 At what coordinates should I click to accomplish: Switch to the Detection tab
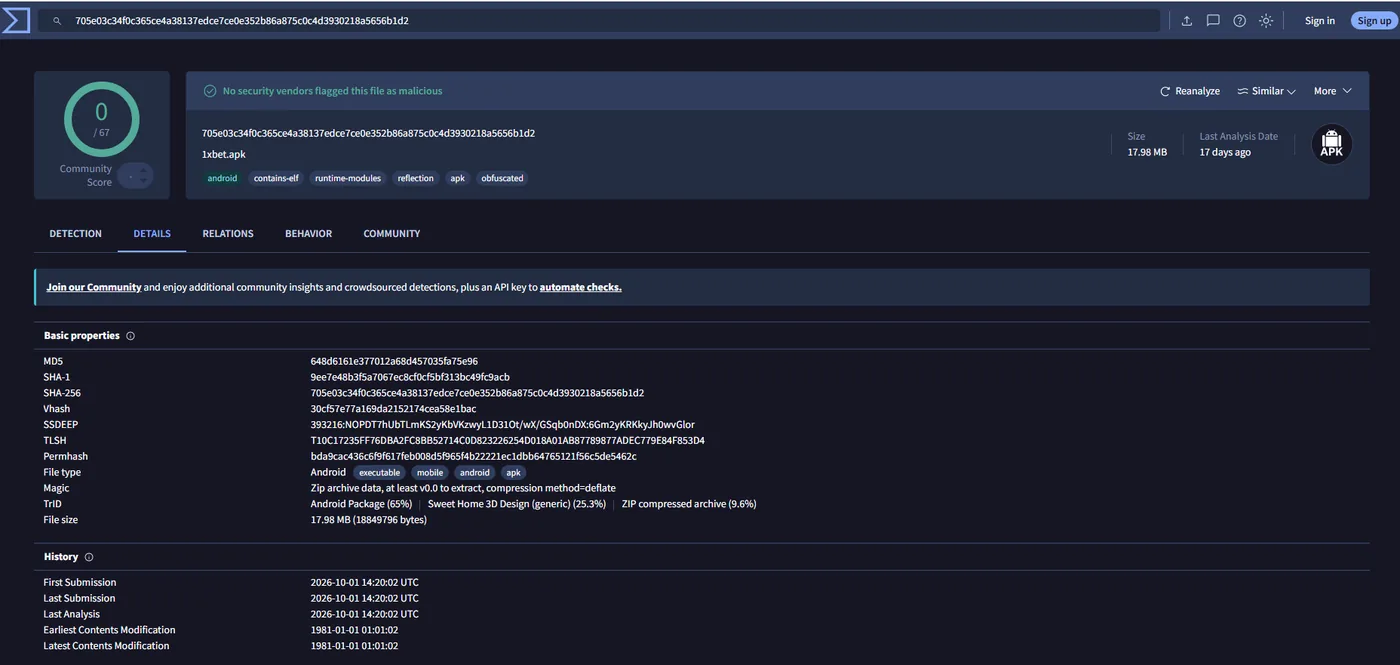(x=76, y=234)
